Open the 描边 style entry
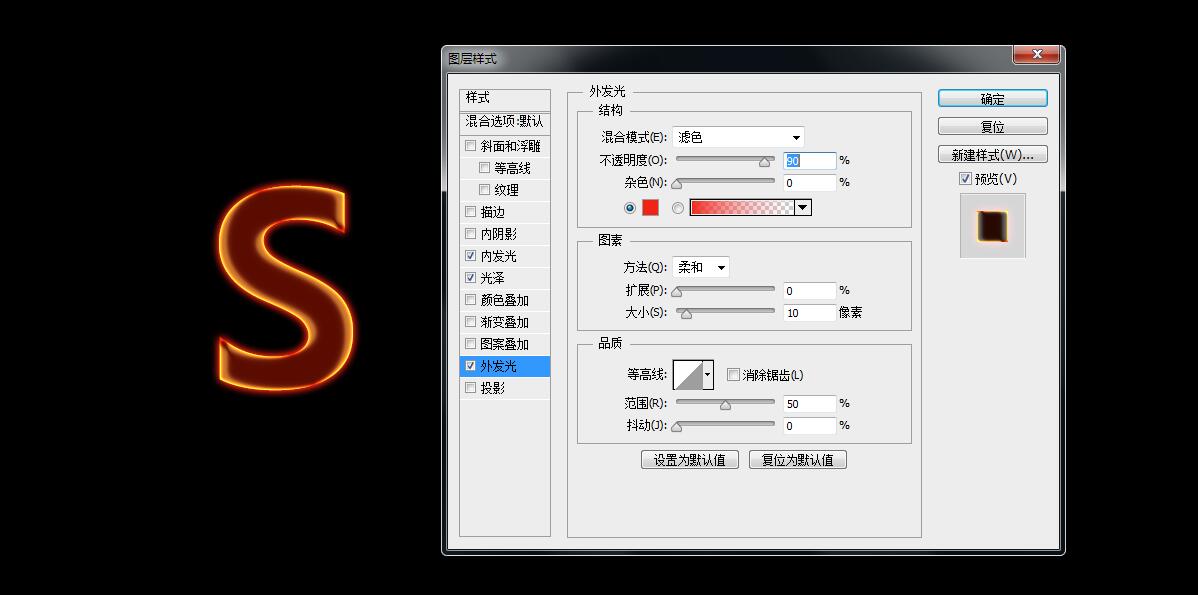 (x=492, y=212)
